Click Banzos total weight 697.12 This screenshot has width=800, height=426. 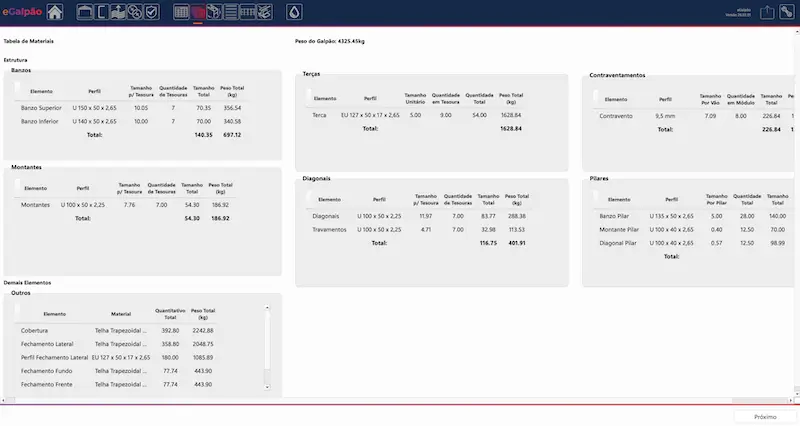(232, 135)
